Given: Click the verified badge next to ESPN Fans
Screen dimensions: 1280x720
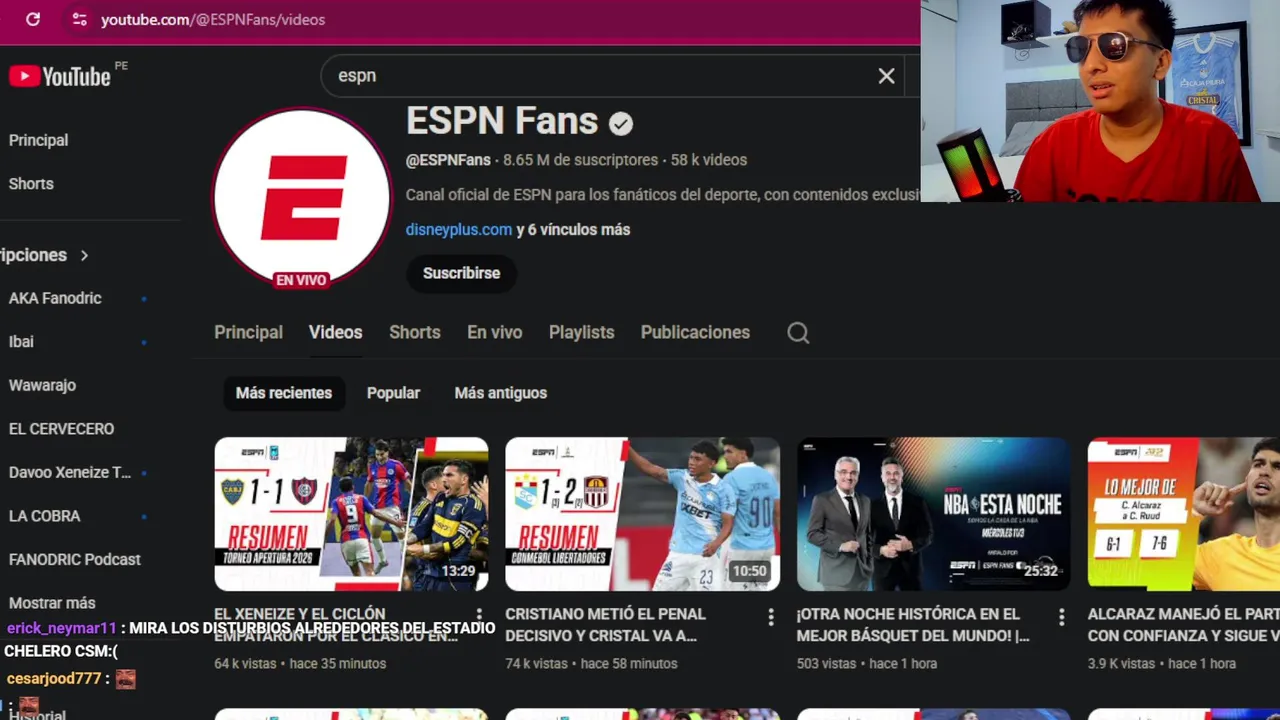Looking at the screenshot, I should tap(621, 123).
